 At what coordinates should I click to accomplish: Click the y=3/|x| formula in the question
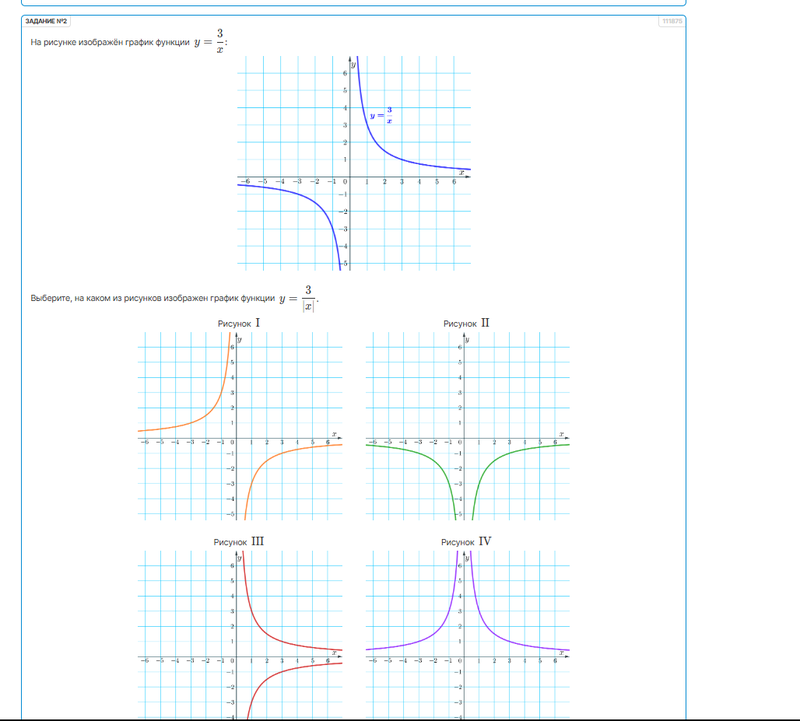[298, 298]
